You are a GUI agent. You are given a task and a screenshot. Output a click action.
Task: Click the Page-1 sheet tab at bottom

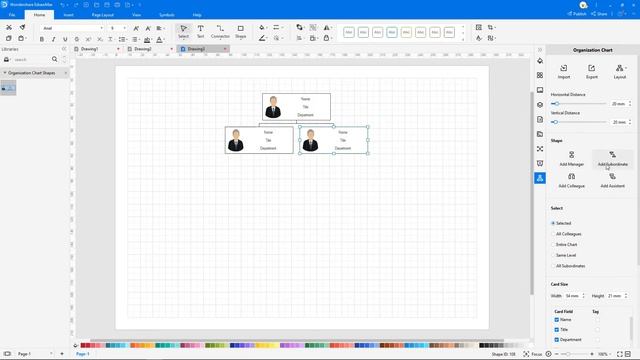83,354
